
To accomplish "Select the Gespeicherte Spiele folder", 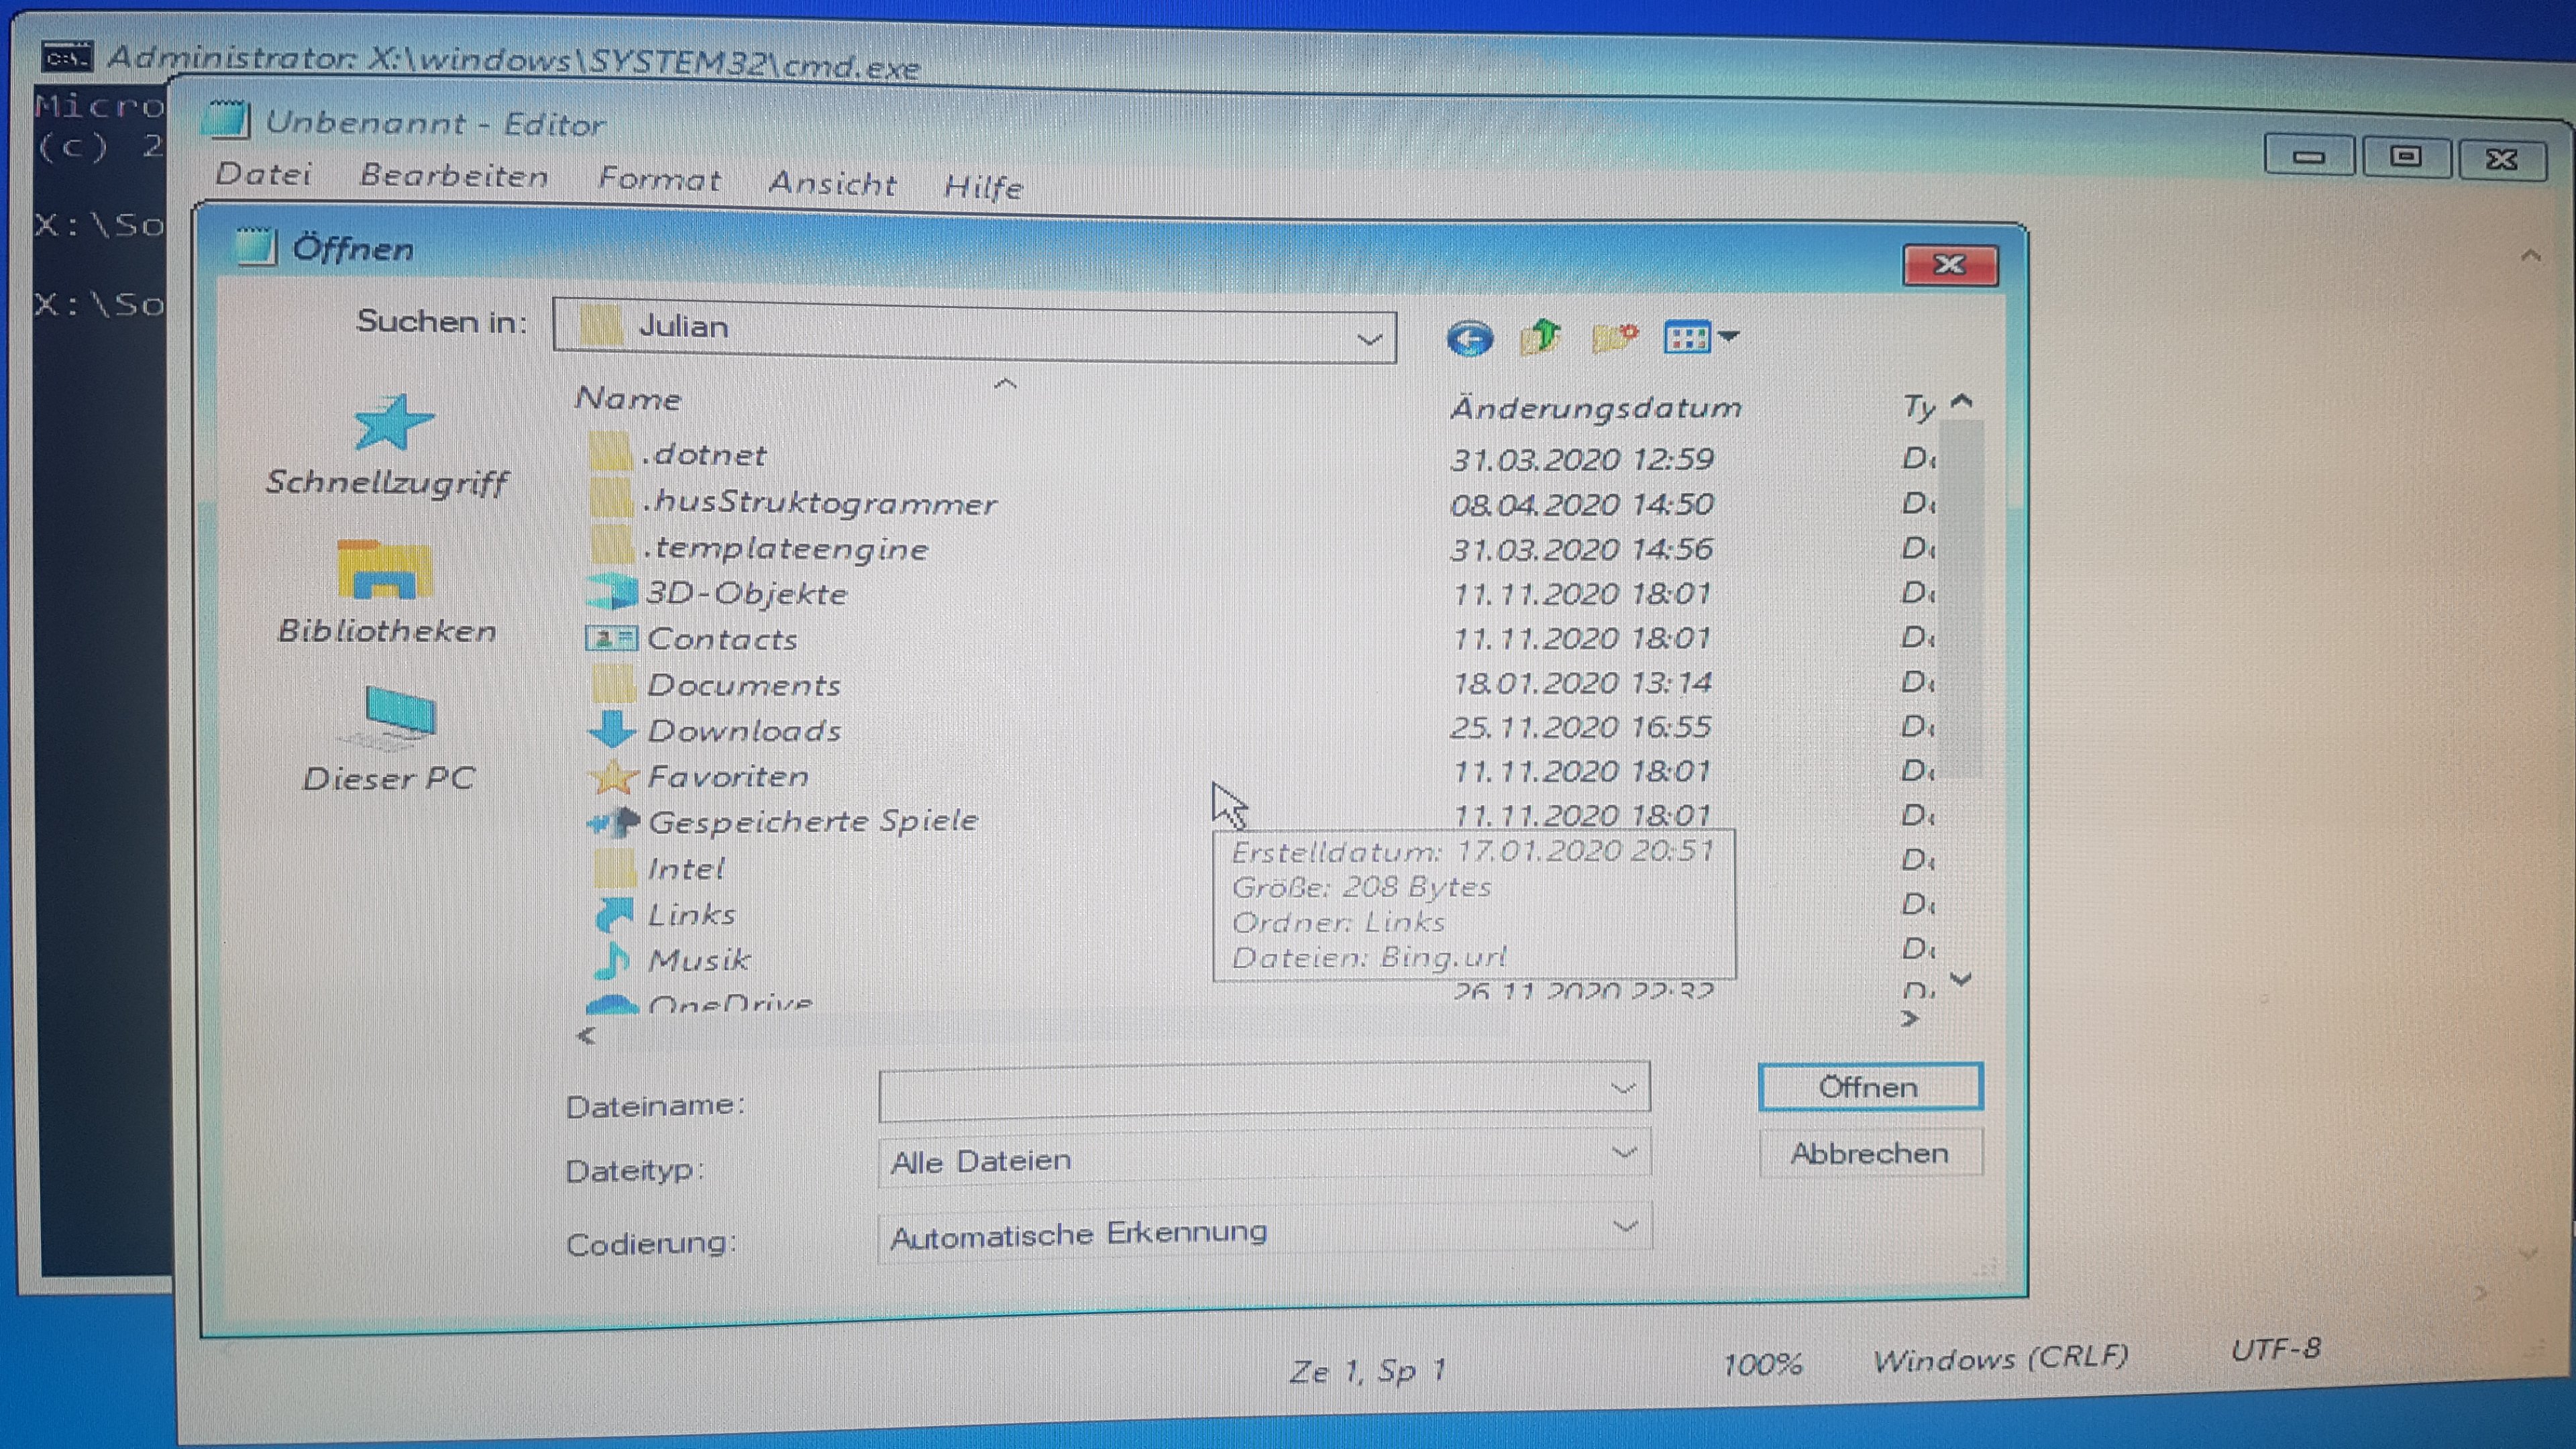I will click(811, 822).
